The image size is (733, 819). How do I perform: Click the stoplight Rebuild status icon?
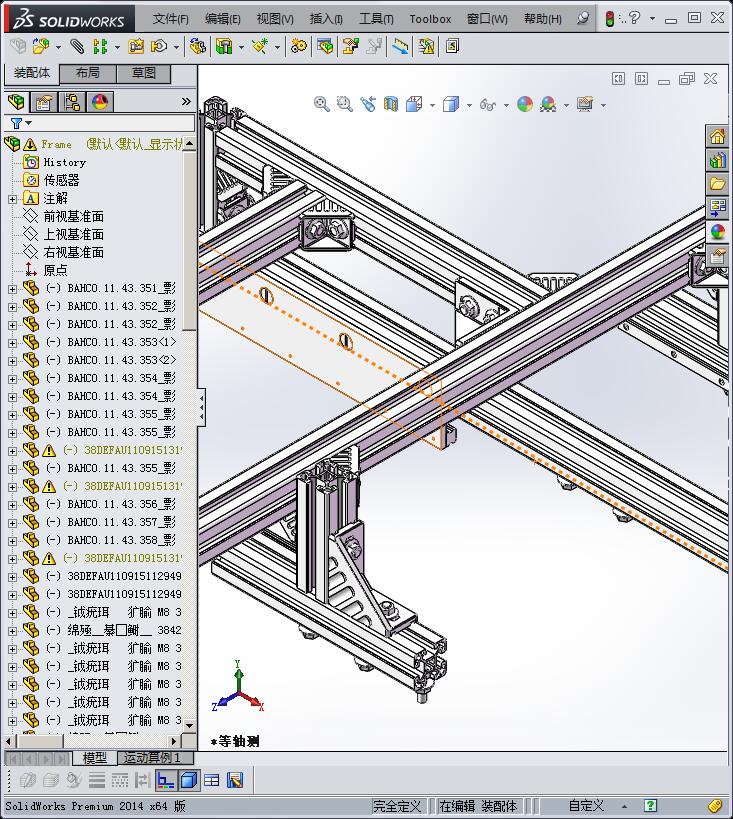[x=609, y=19]
